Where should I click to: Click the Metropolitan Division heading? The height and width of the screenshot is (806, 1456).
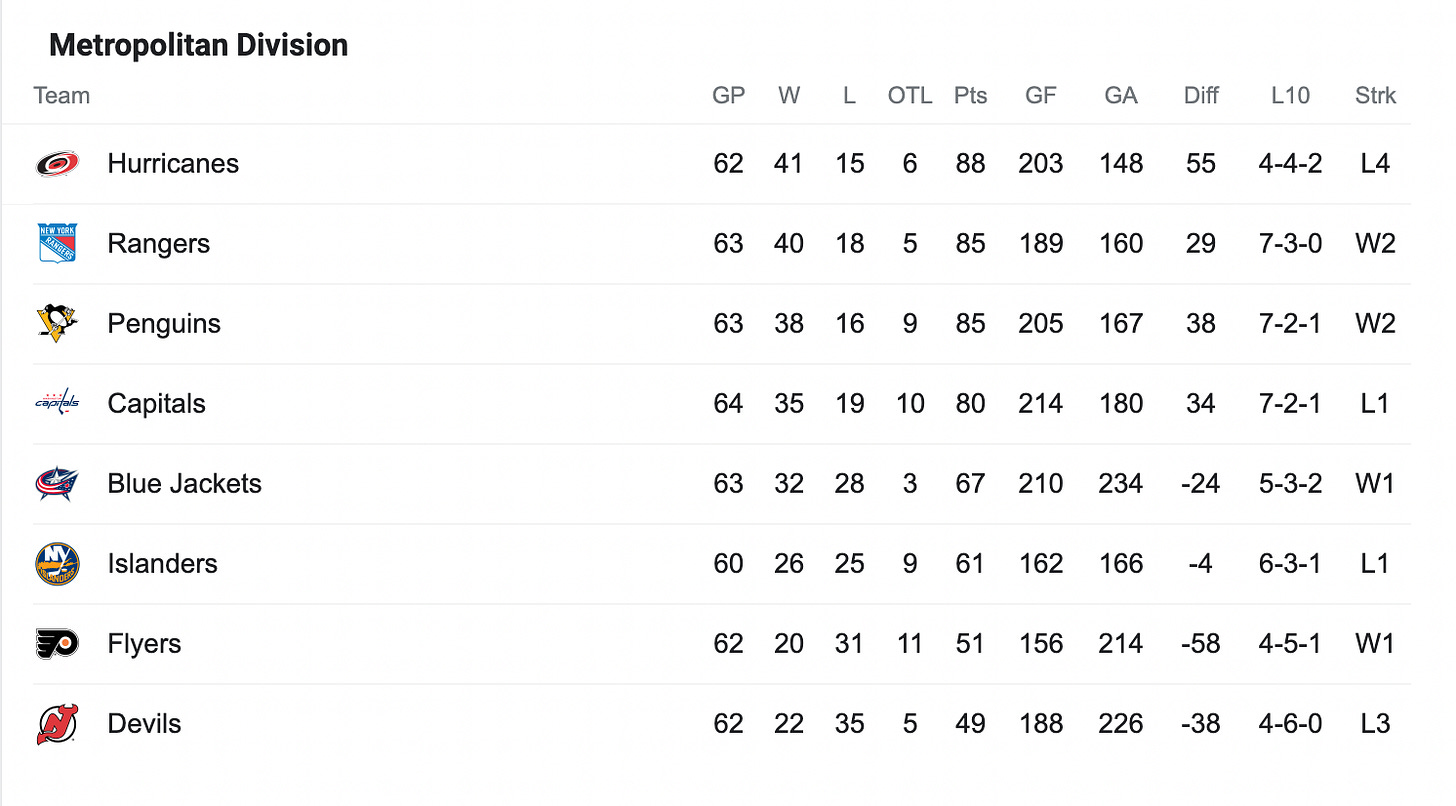coord(198,45)
